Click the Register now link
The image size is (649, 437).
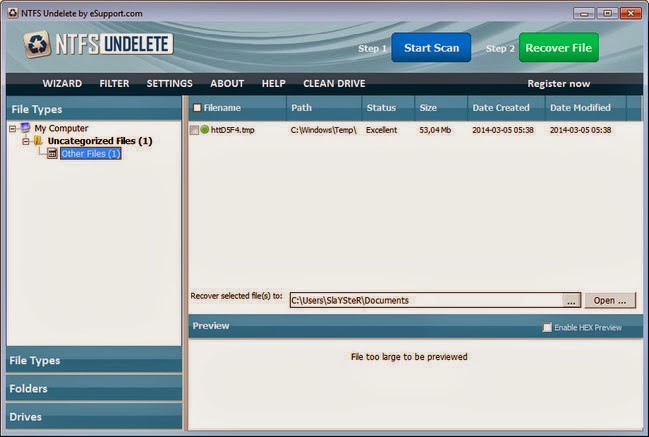tap(558, 84)
